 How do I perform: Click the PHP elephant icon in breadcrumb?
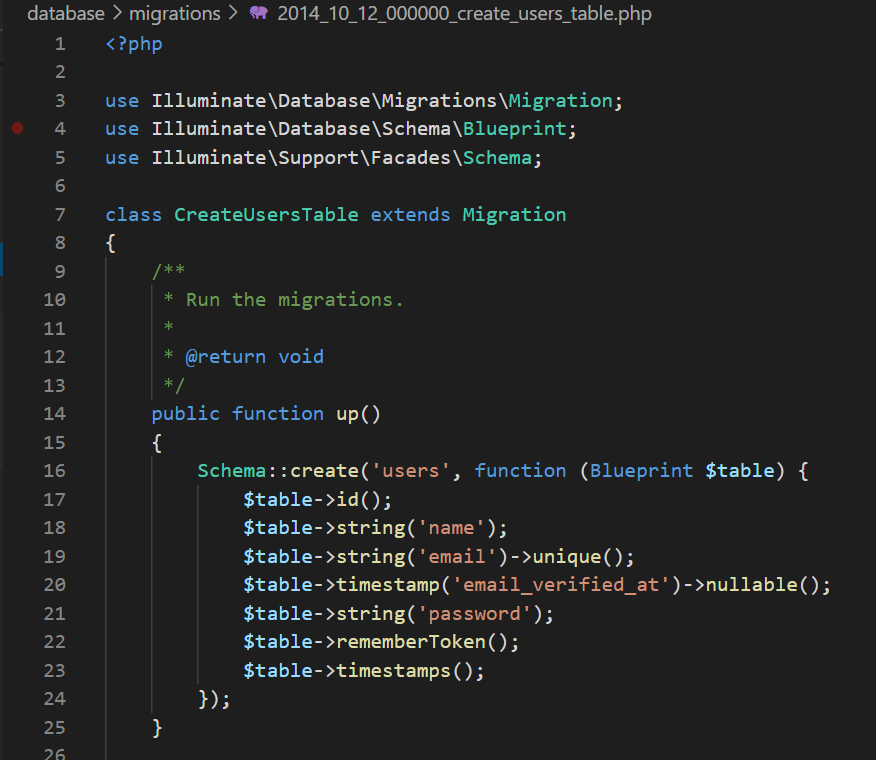coord(258,14)
